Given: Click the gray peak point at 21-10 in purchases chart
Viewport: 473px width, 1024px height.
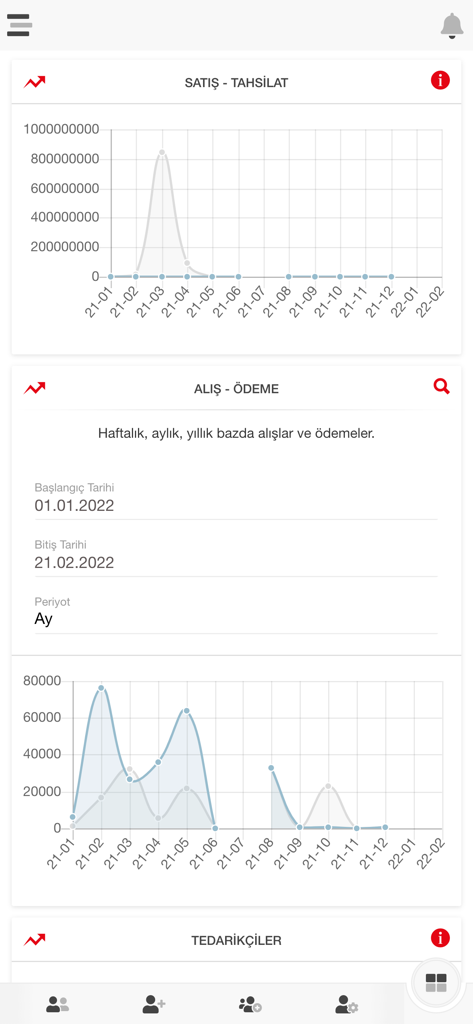Looking at the screenshot, I should click(328, 786).
